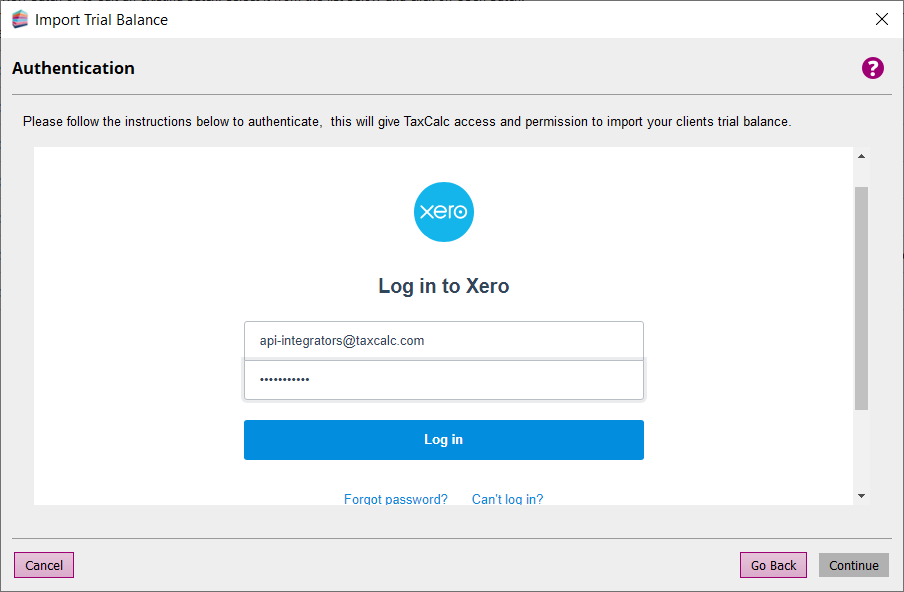Open the Forgot password? link
The image size is (904, 592).
[x=395, y=499]
